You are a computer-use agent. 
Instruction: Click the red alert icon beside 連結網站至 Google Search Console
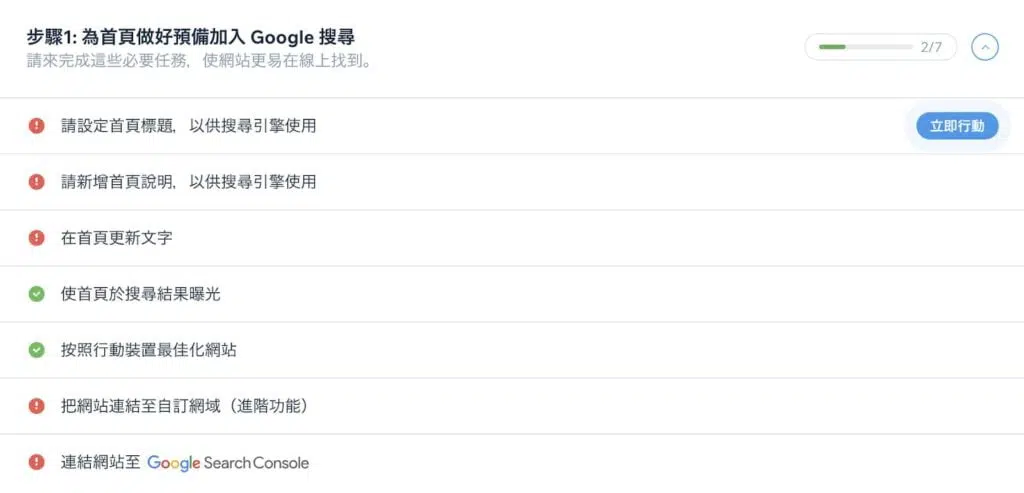37,462
